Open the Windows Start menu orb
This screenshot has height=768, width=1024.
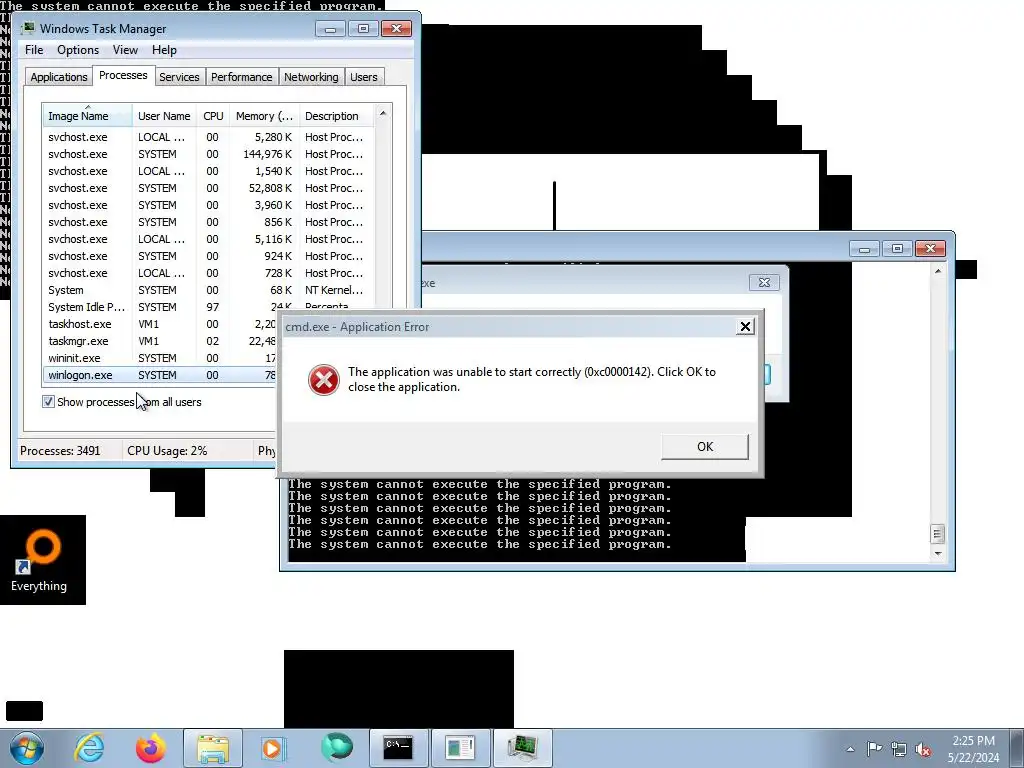click(x=27, y=748)
